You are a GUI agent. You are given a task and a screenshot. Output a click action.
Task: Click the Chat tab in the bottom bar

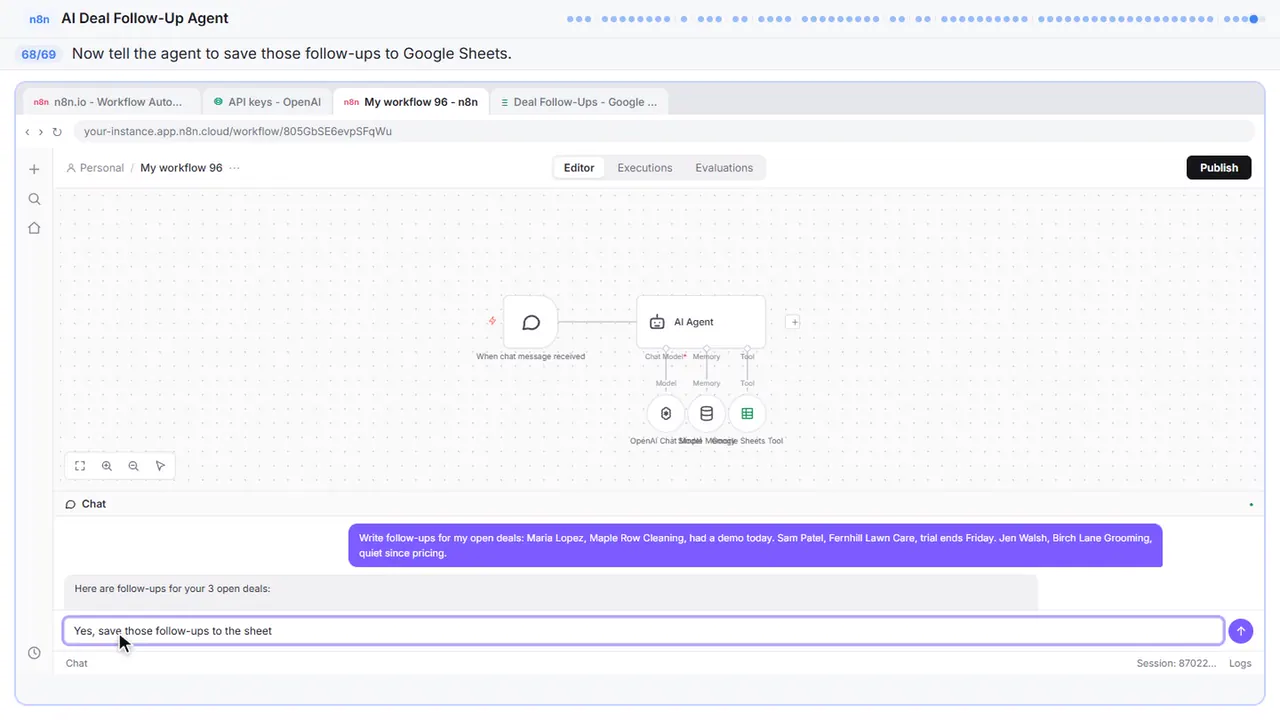[76, 663]
